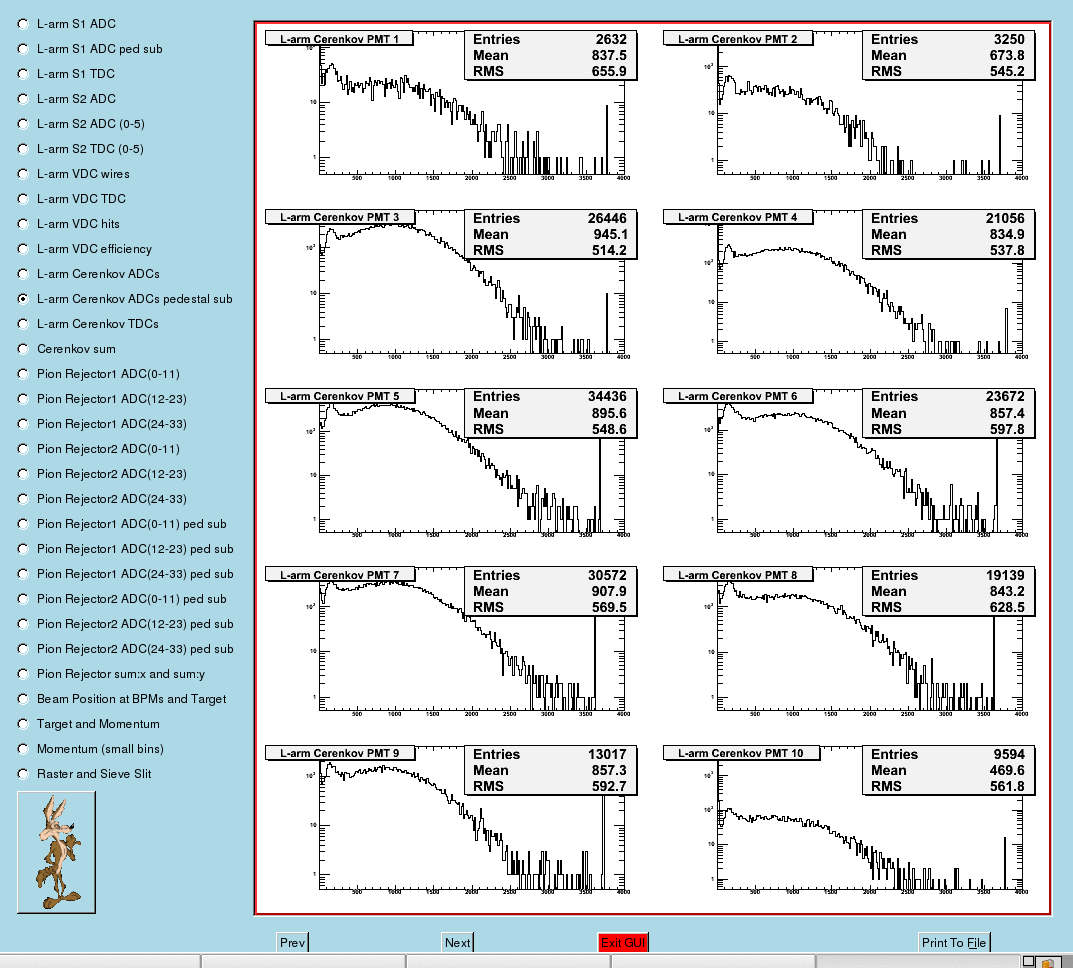This screenshot has width=1073, height=968.
Task: Click PMT 8 stats box with 19139 entries
Action: point(948,591)
